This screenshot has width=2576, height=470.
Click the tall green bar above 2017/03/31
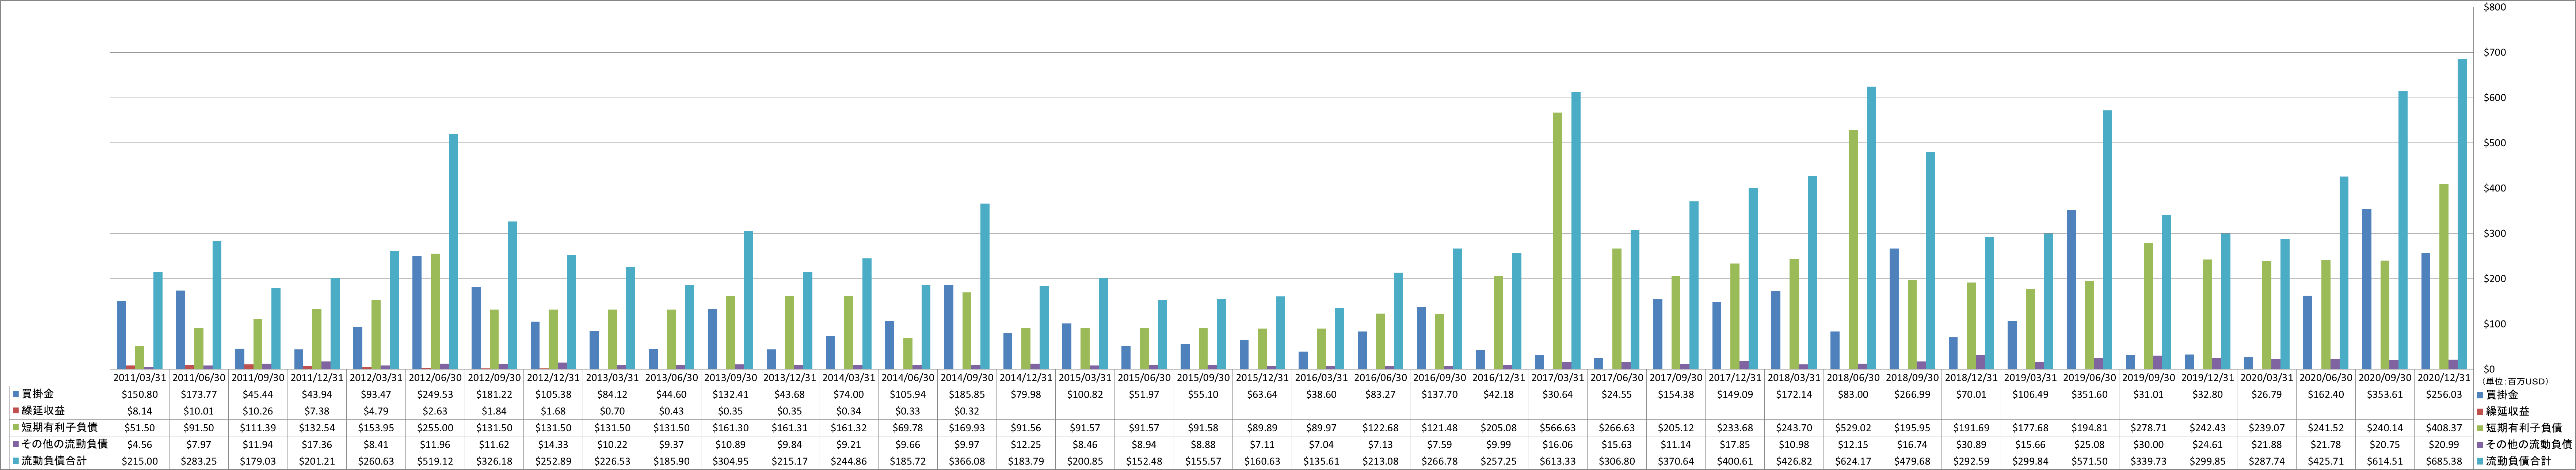(1558, 241)
